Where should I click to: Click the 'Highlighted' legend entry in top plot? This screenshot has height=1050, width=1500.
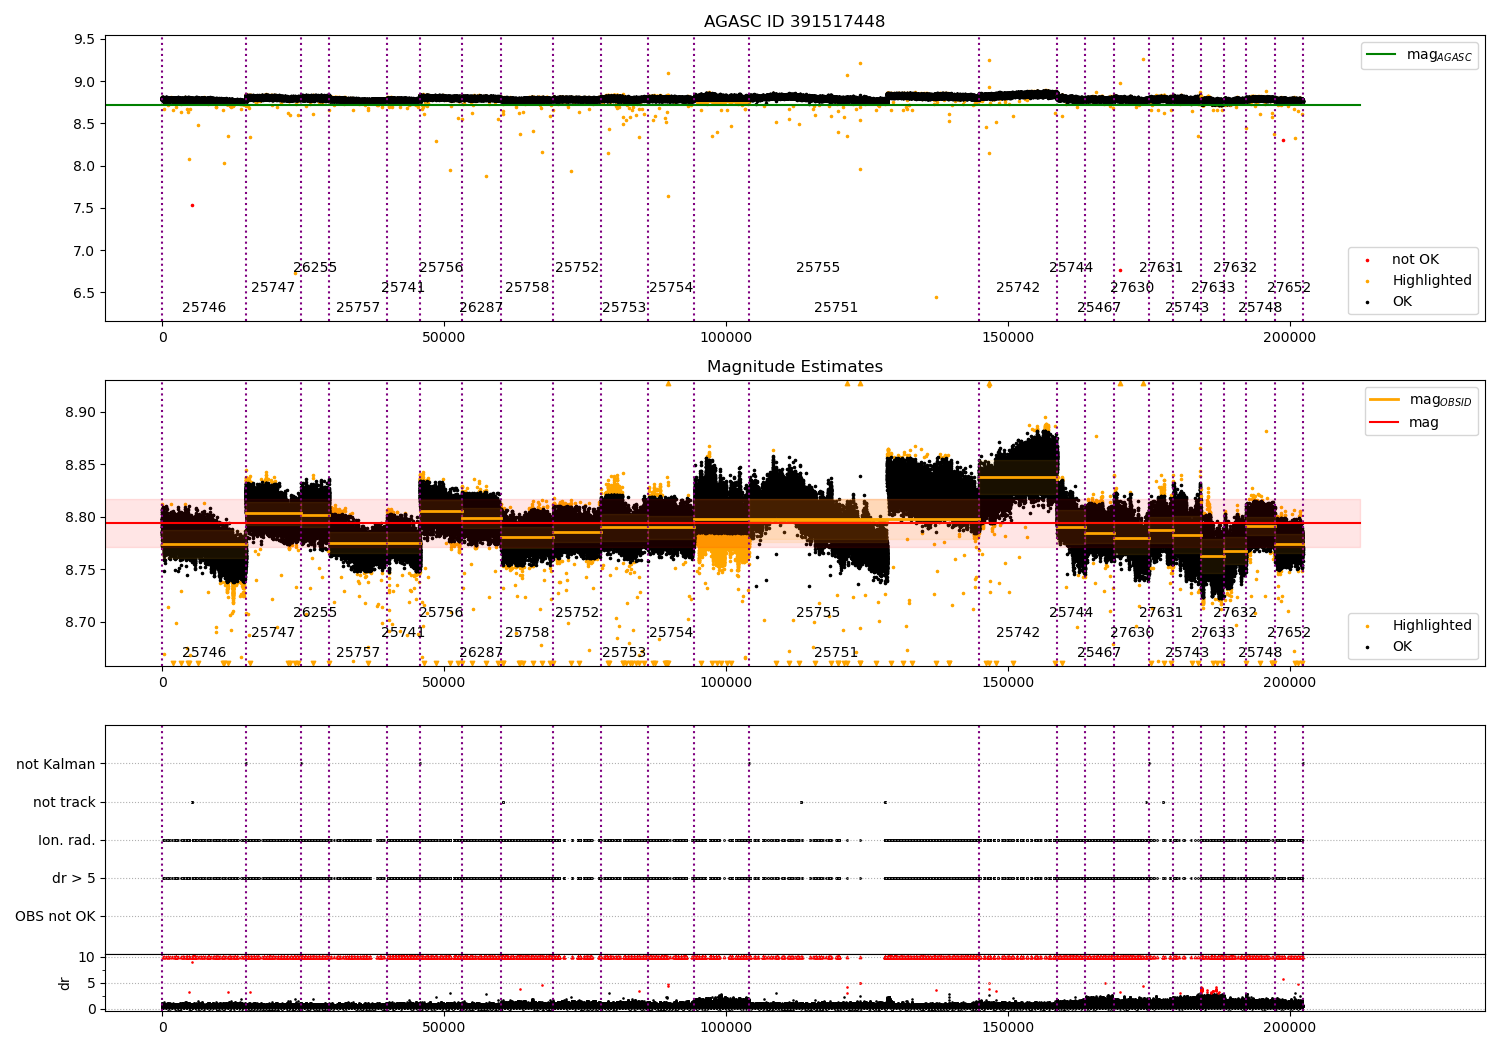pos(1432,281)
